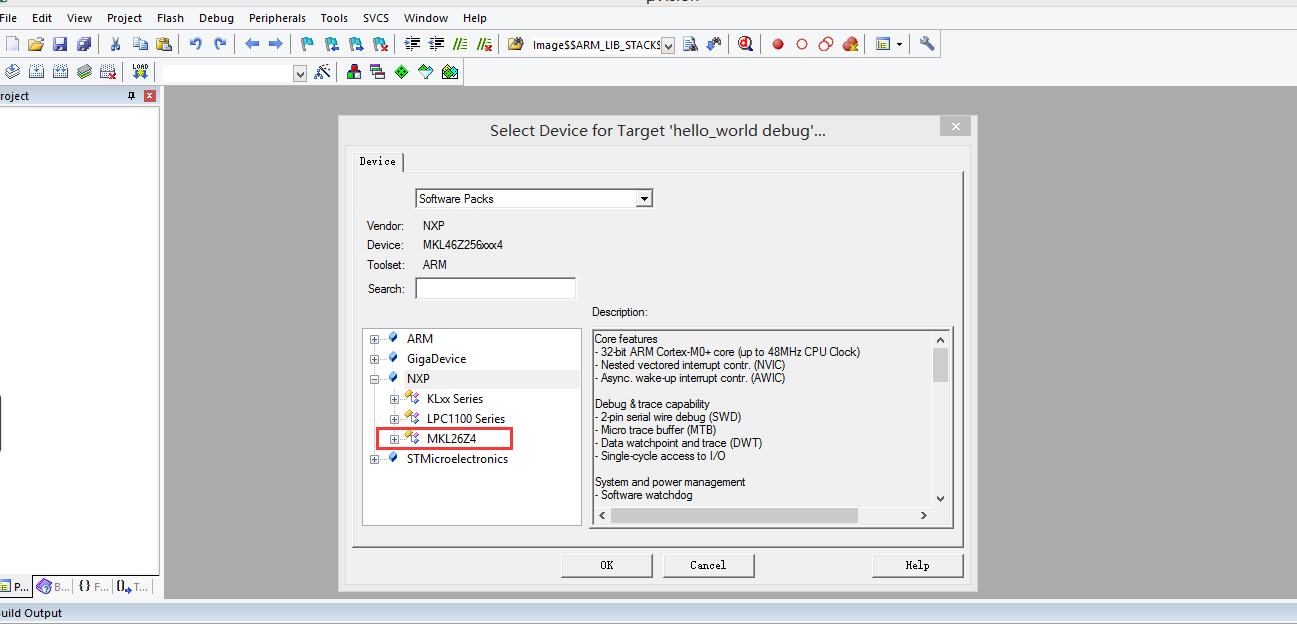
Task: Go to the previous bookmark icon
Action: 332,44
